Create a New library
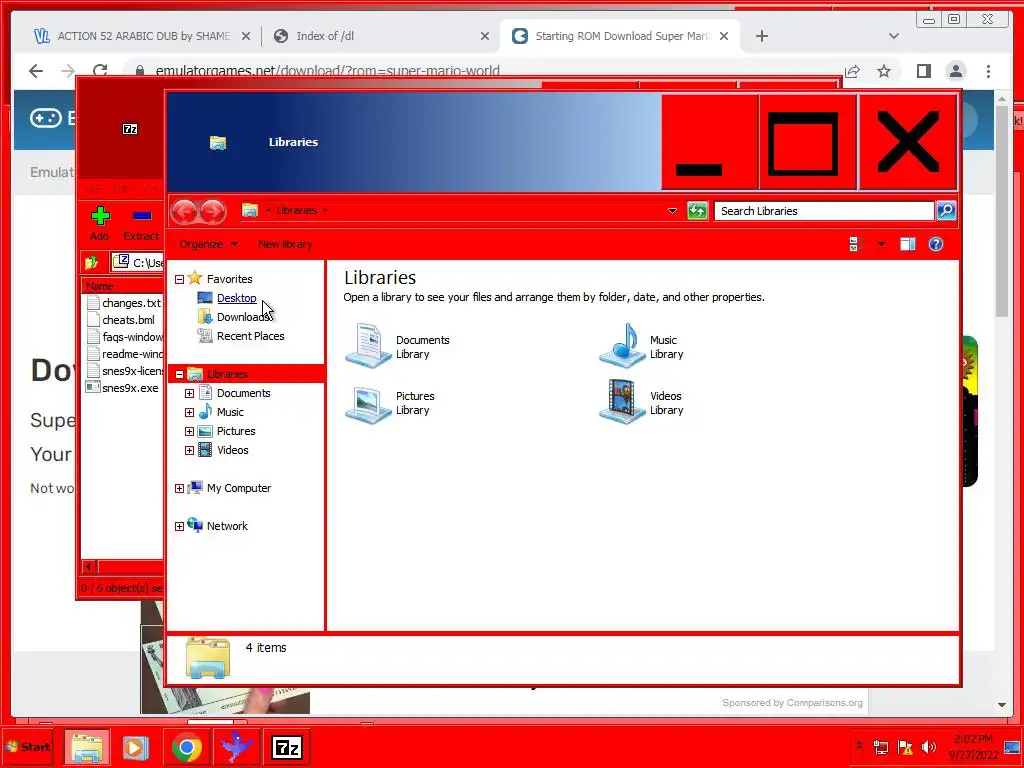The width and height of the screenshot is (1024, 768). (x=285, y=244)
